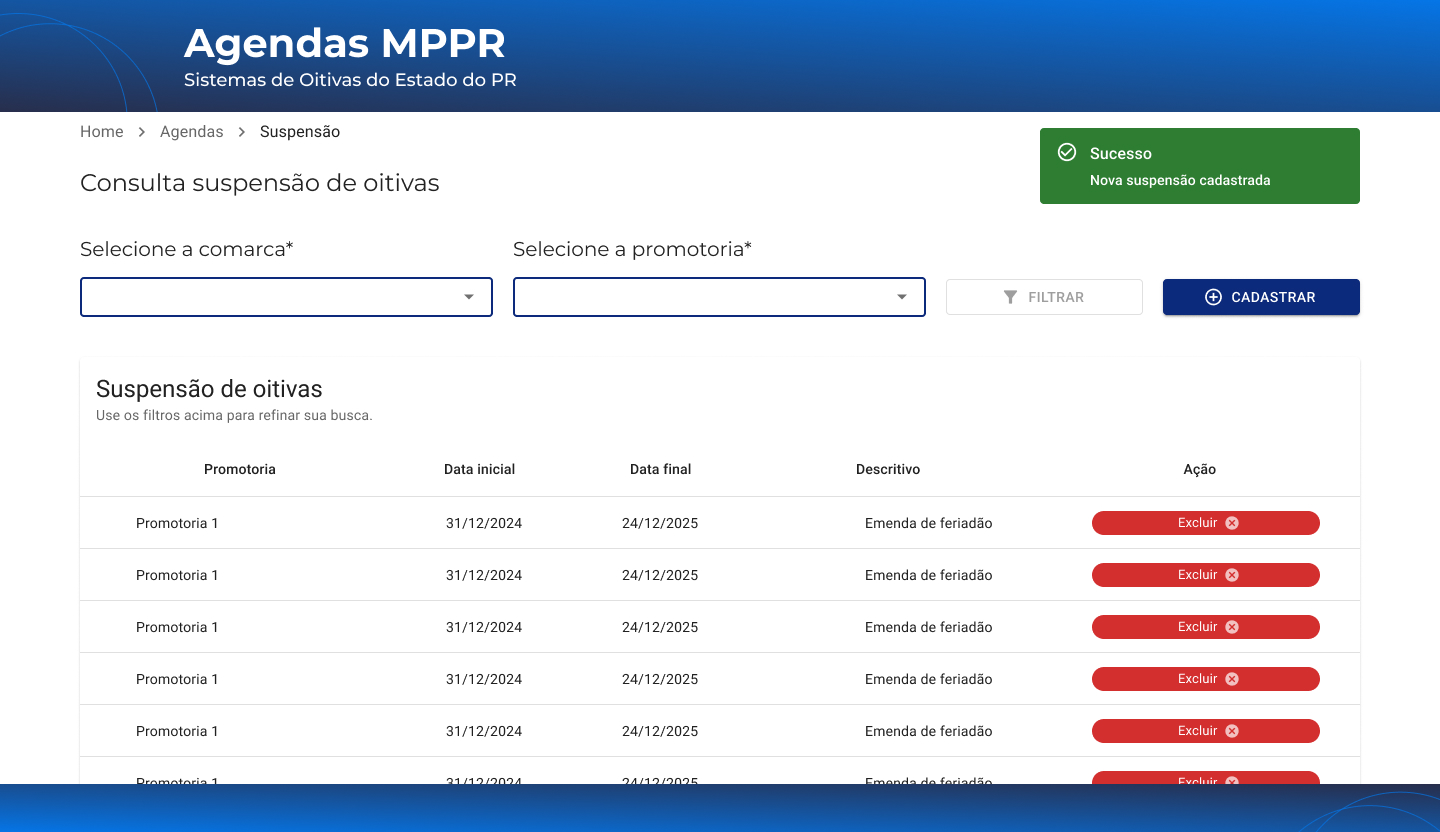1440x832 pixels.
Task: Click the Data final column header
Action: 660,469
